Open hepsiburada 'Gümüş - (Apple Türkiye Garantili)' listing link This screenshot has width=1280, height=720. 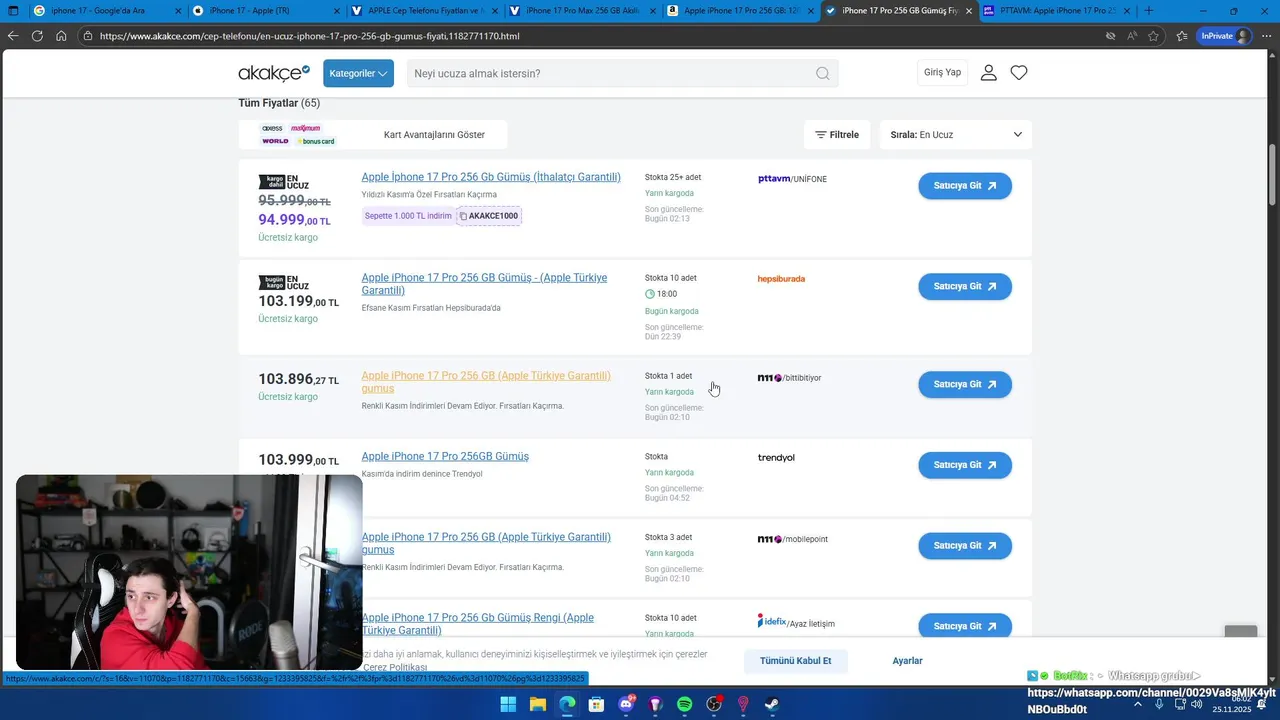click(484, 284)
